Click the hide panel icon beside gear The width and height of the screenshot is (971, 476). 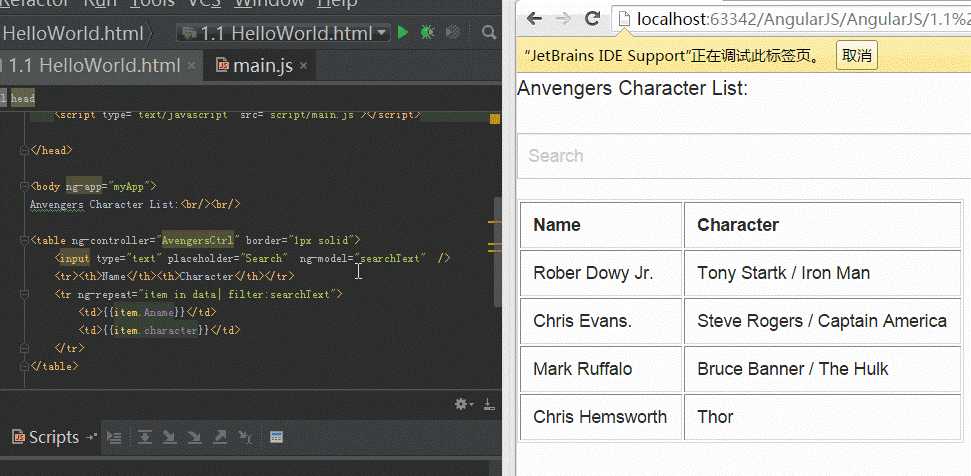point(489,404)
